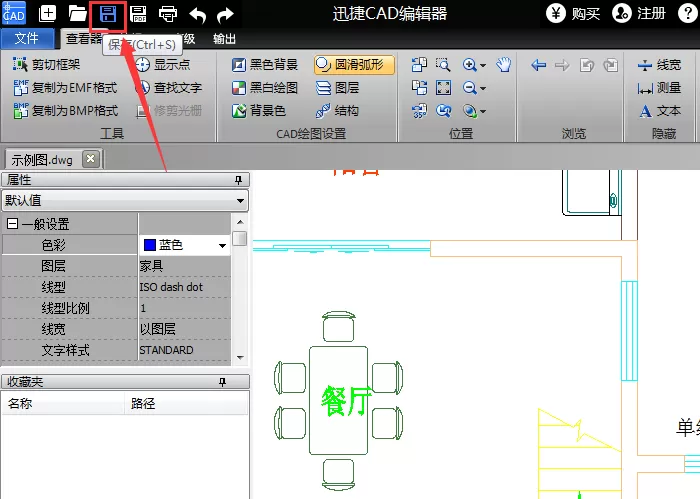Click the 文本 text toggle
This screenshot has height=499, width=700.
tap(659, 111)
